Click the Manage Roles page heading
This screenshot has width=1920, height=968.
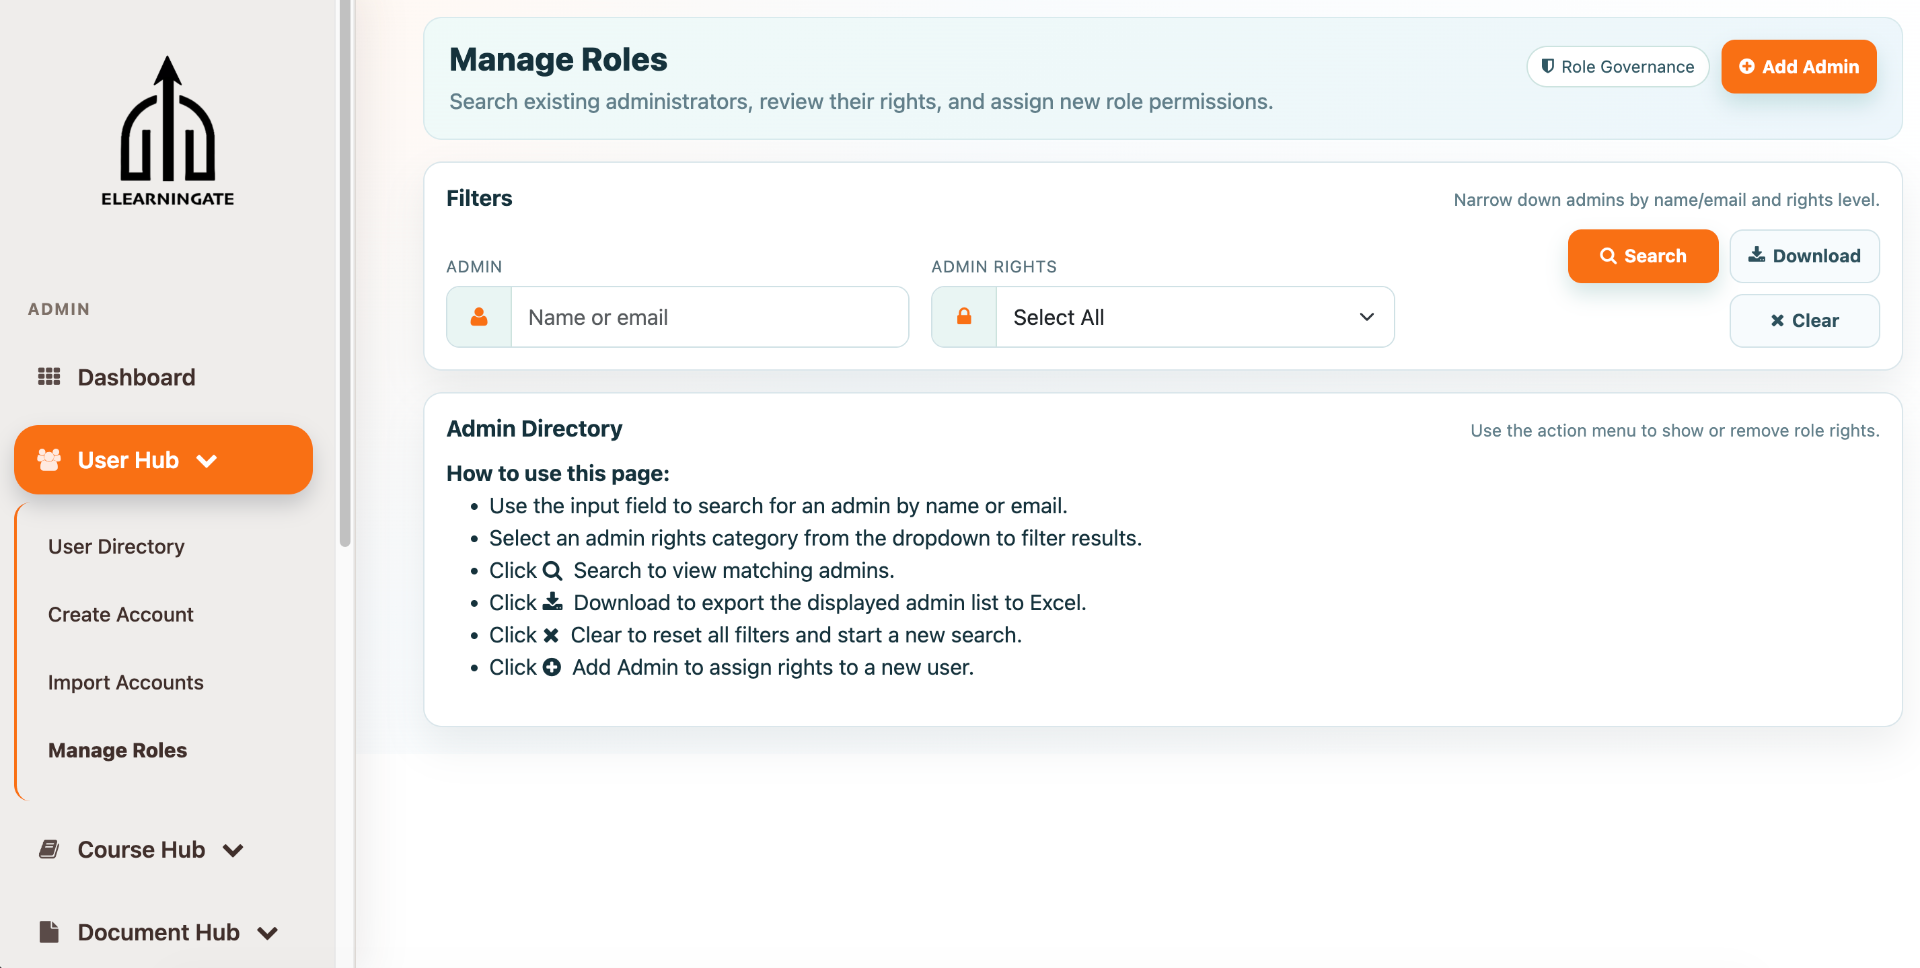(558, 60)
